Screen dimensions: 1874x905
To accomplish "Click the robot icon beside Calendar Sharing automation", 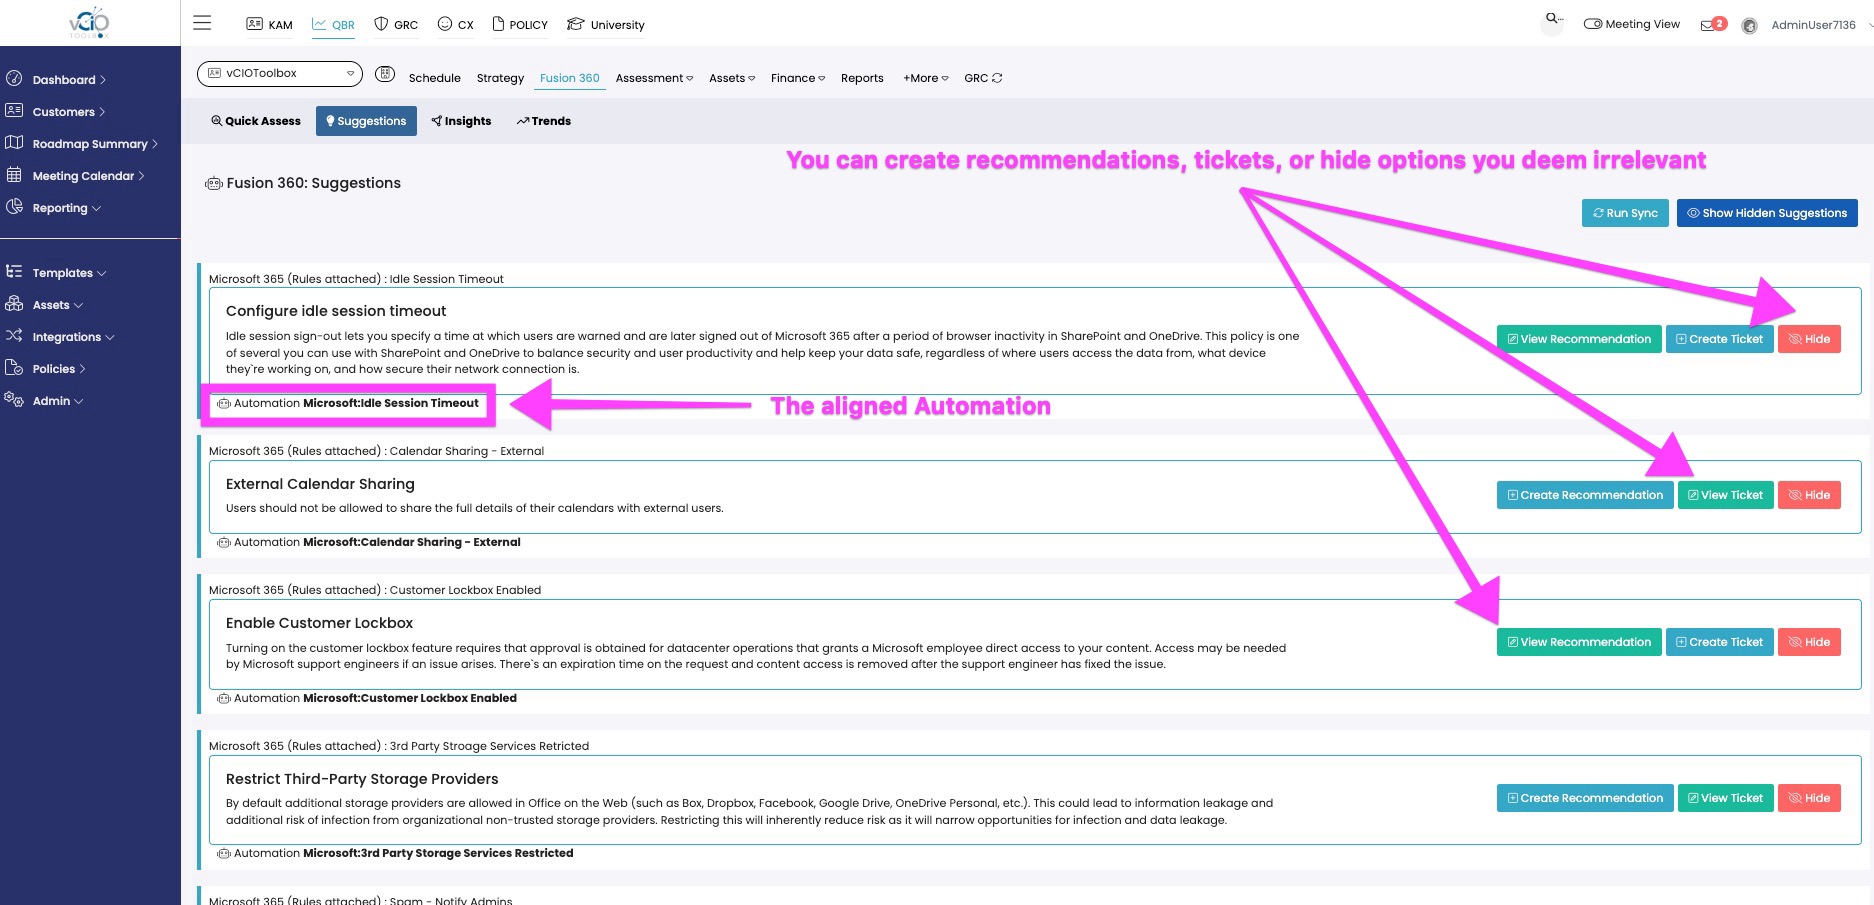I will click(x=224, y=543).
